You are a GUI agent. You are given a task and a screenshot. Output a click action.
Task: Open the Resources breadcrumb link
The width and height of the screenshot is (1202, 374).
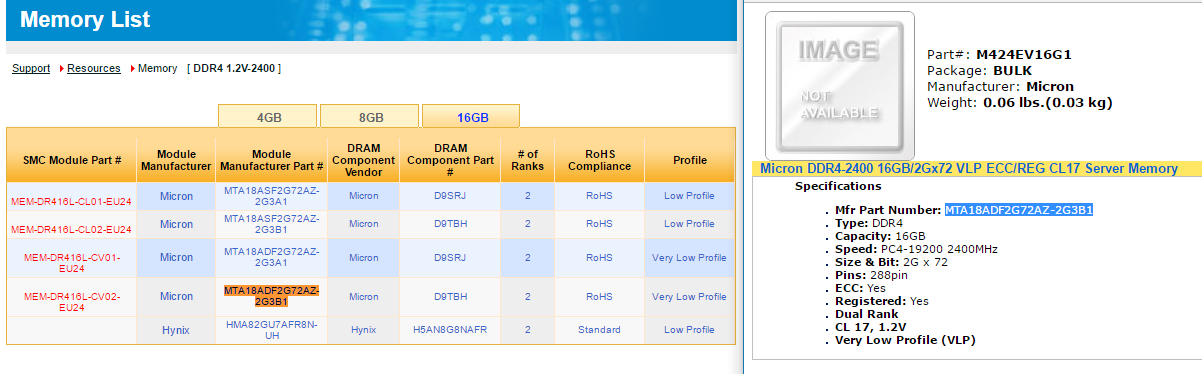pyautogui.click(x=94, y=68)
